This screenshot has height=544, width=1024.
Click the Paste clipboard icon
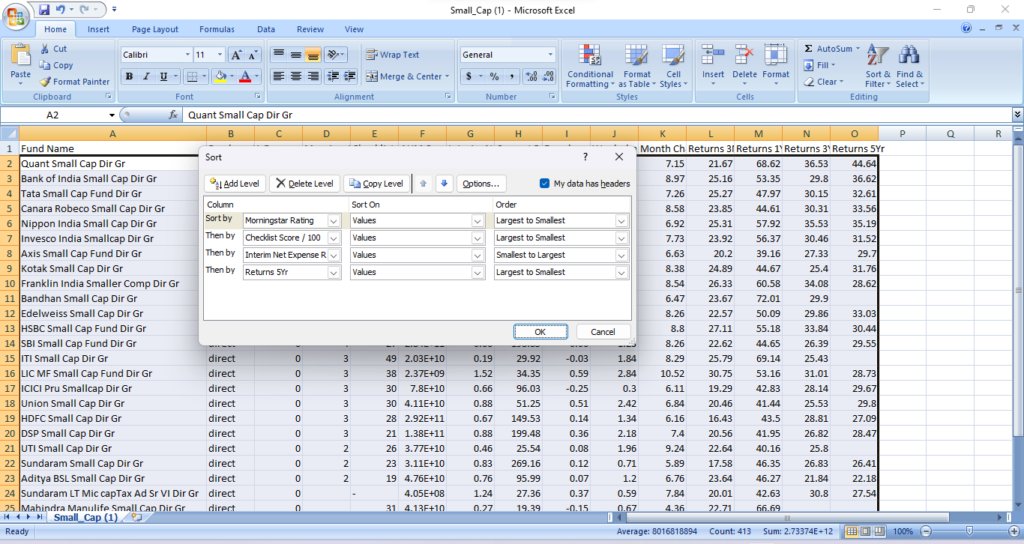(20, 56)
